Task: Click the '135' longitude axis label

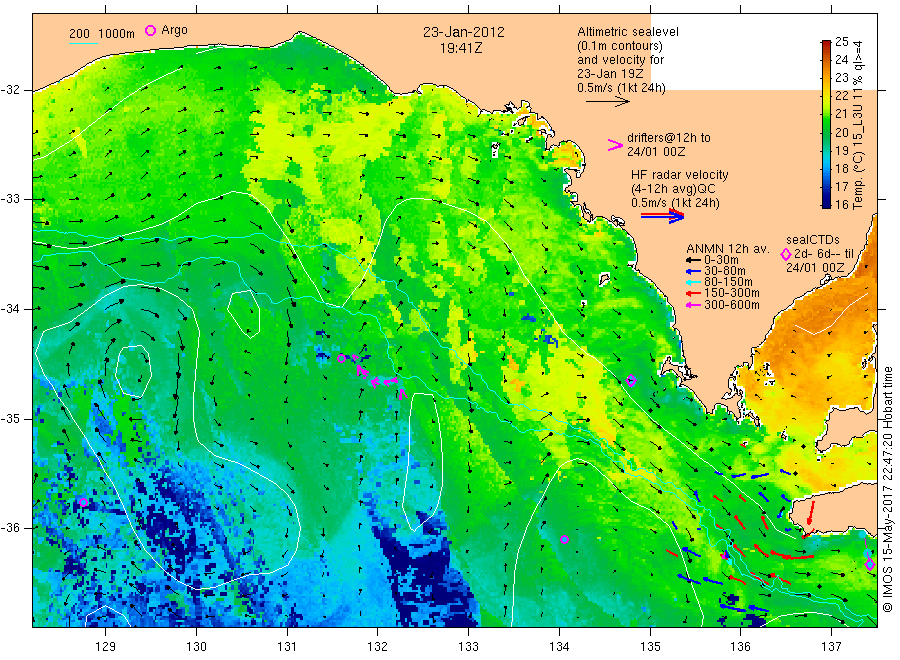Action: point(650,647)
